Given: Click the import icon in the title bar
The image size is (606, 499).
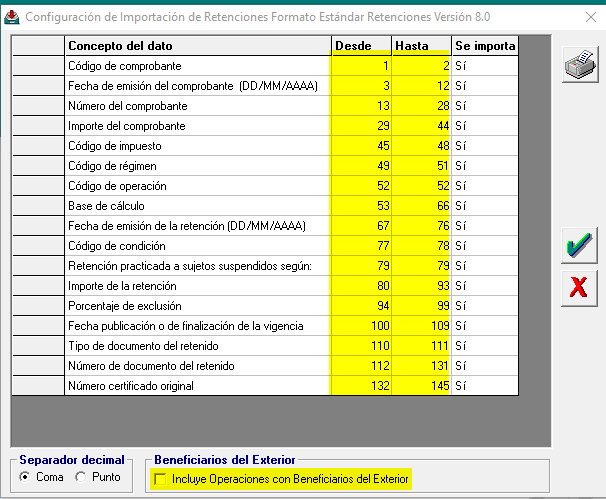Looking at the screenshot, I should coord(12,17).
